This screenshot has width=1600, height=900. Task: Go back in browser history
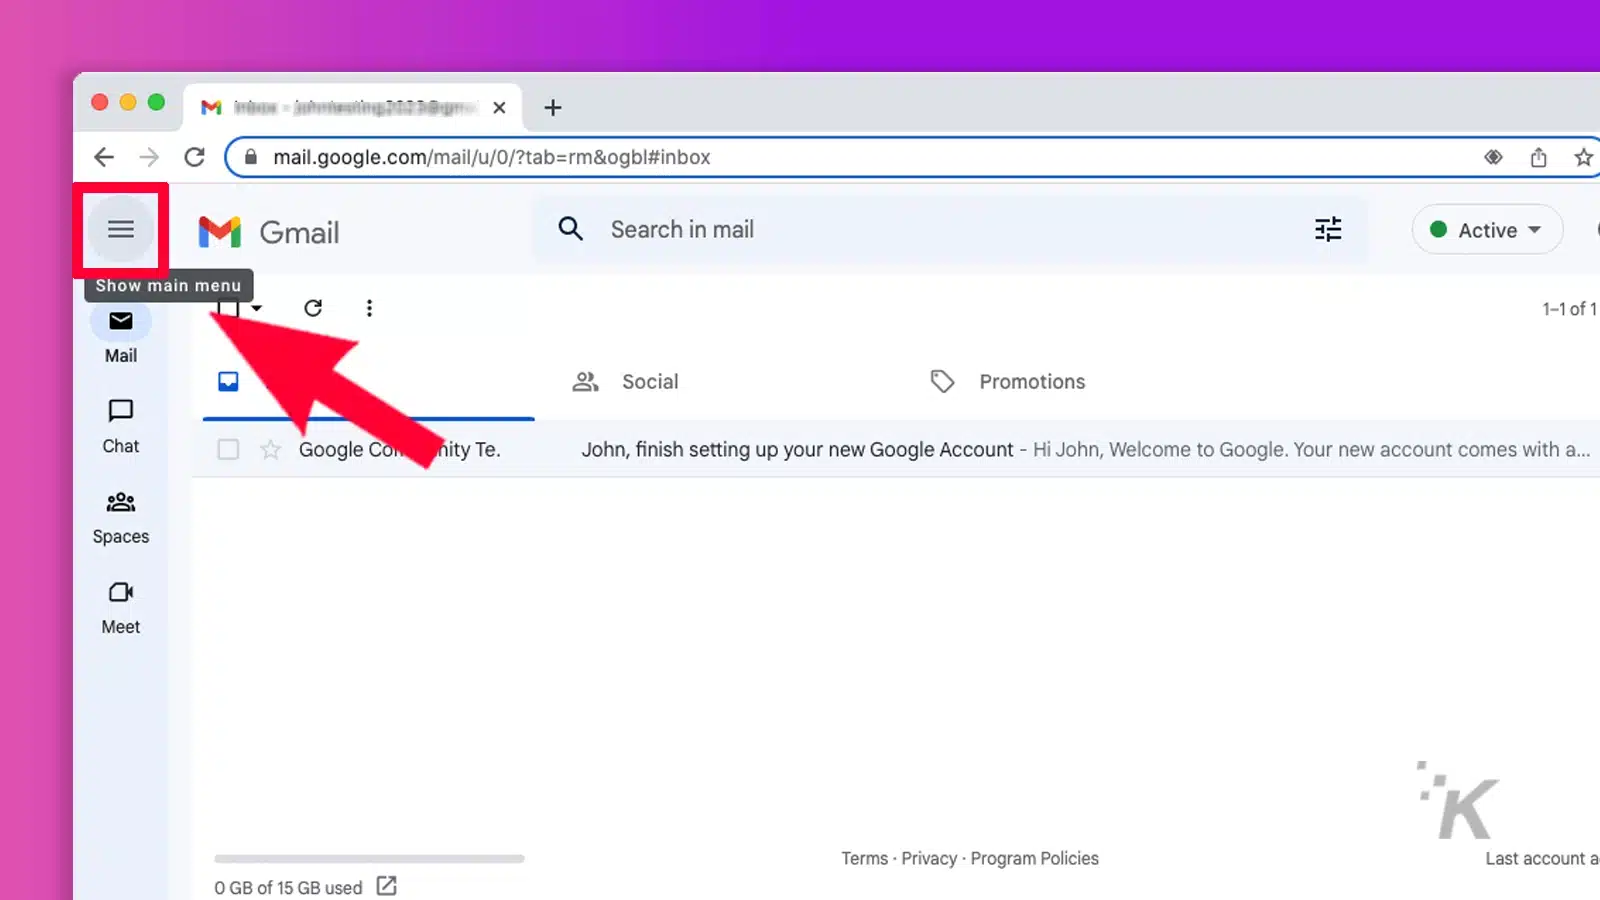(104, 157)
